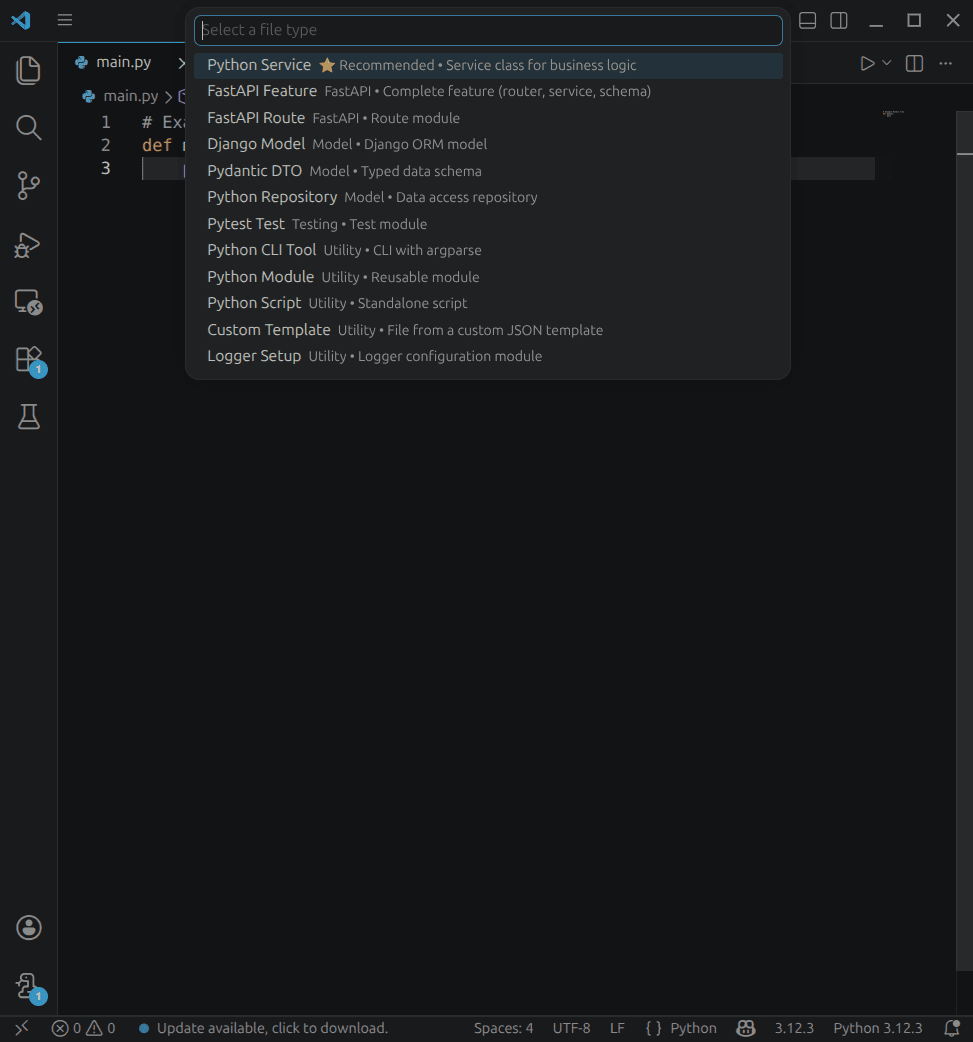Open the Source Control view

(x=28, y=185)
